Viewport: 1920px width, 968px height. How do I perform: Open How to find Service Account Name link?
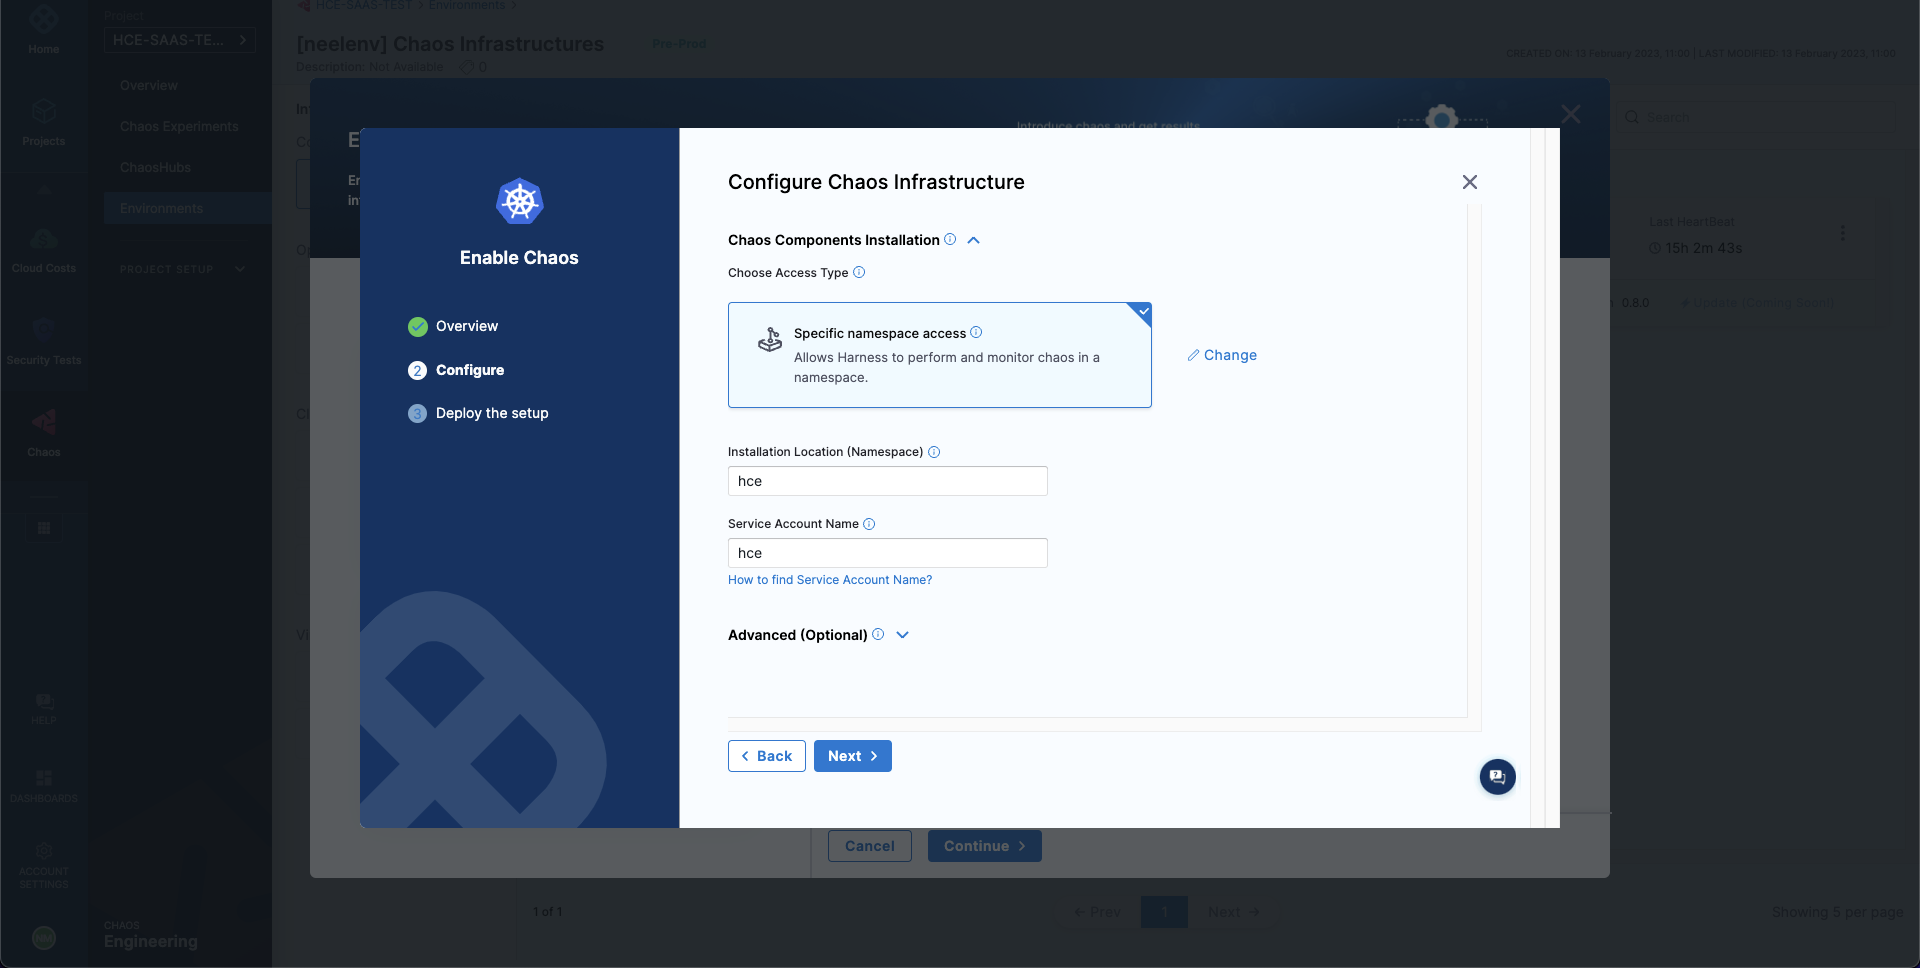click(x=830, y=580)
